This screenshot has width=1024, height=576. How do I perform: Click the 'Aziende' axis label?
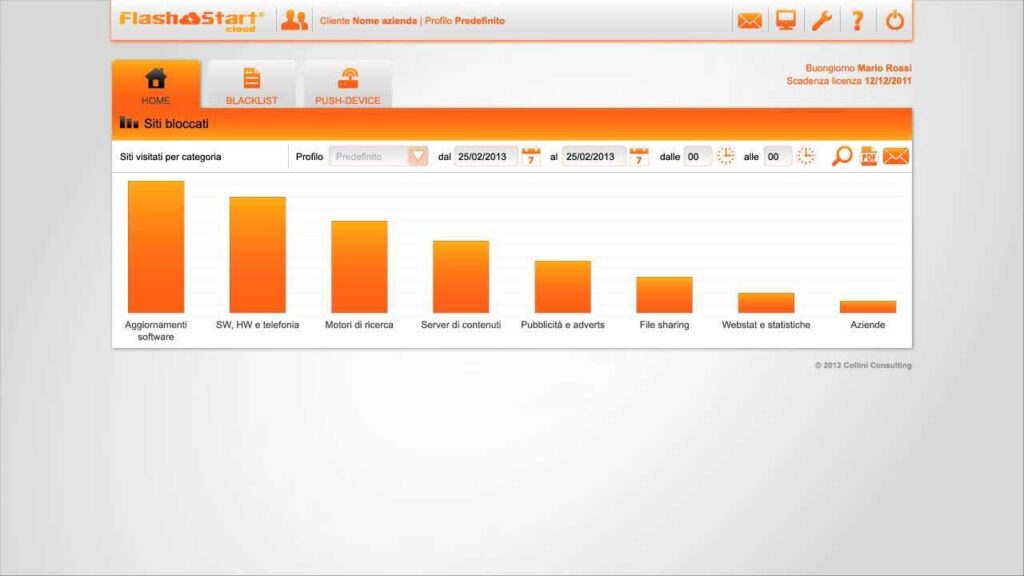pyautogui.click(x=867, y=325)
